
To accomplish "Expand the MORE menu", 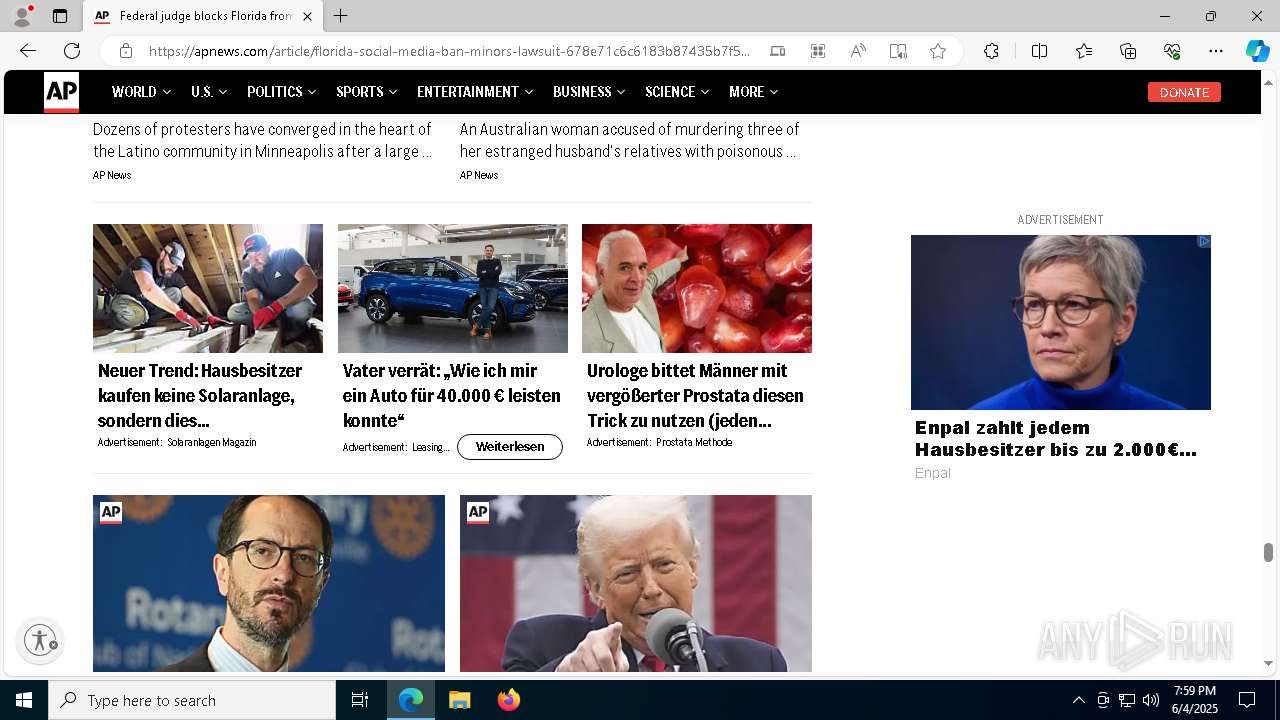I will (753, 92).
